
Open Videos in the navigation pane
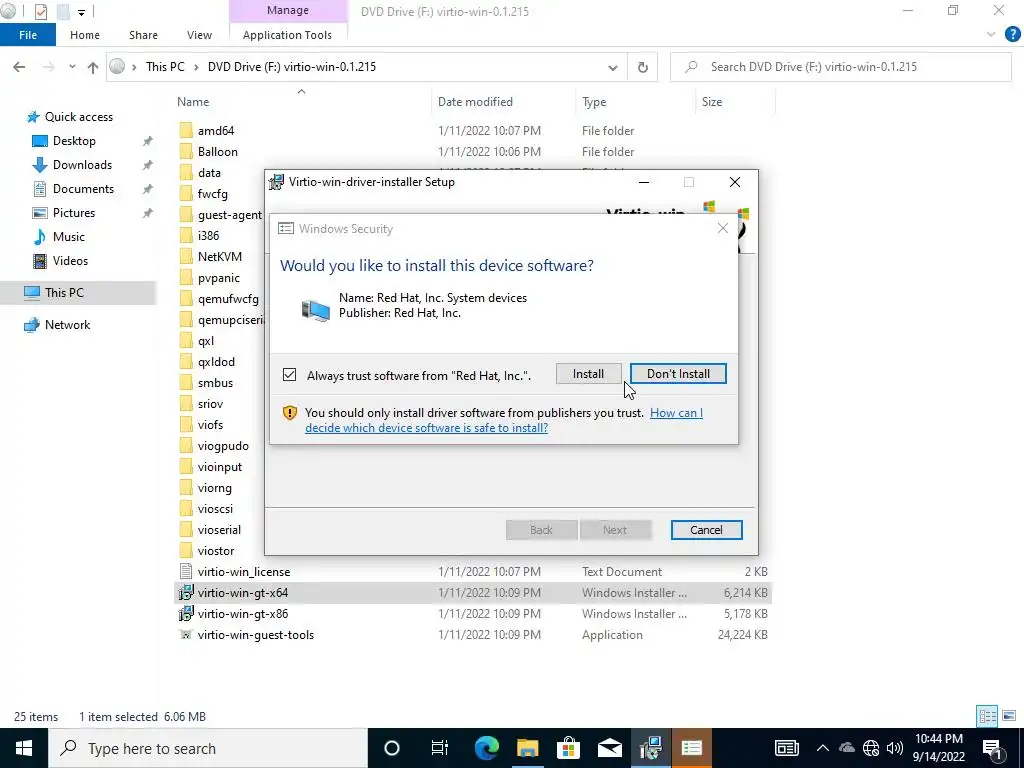click(70, 261)
